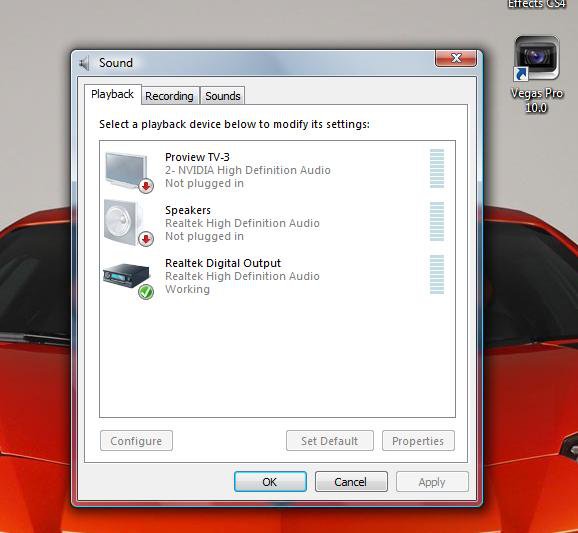Open device Properties button

pos(418,440)
